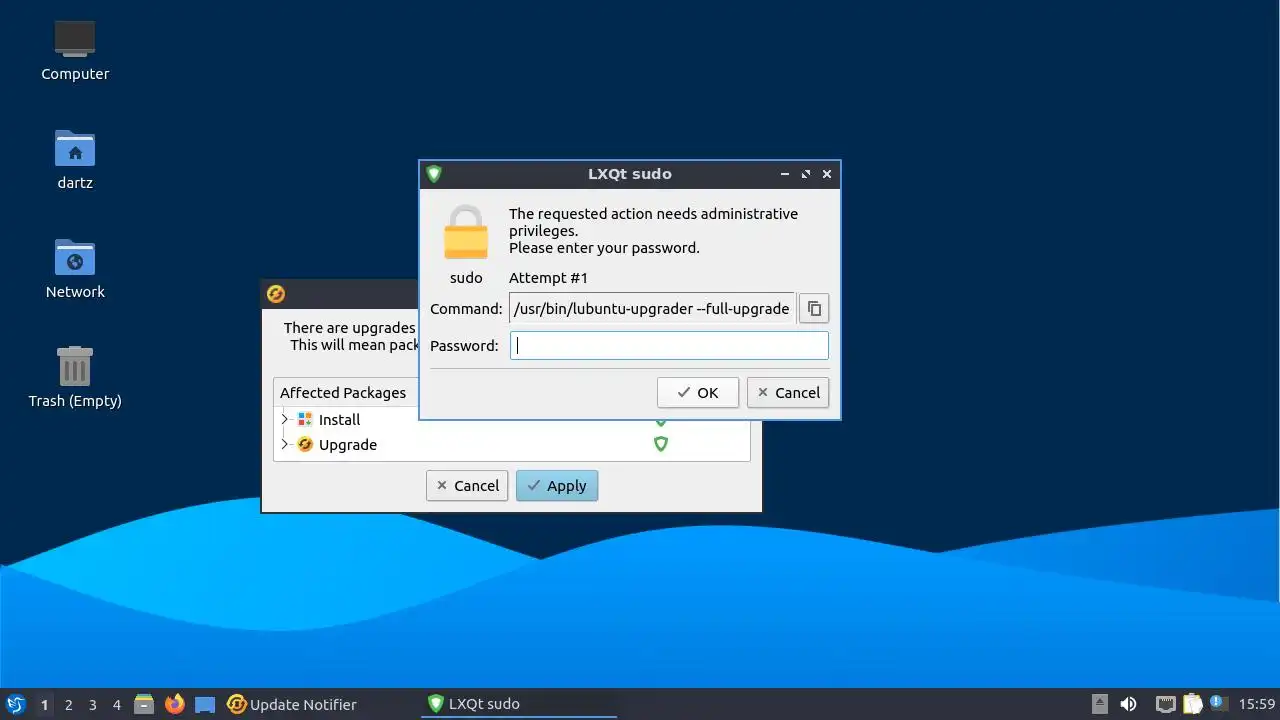Screen dimensions: 1280x720
Task: Expand the Upgrade package group
Action: (x=285, y=445)
